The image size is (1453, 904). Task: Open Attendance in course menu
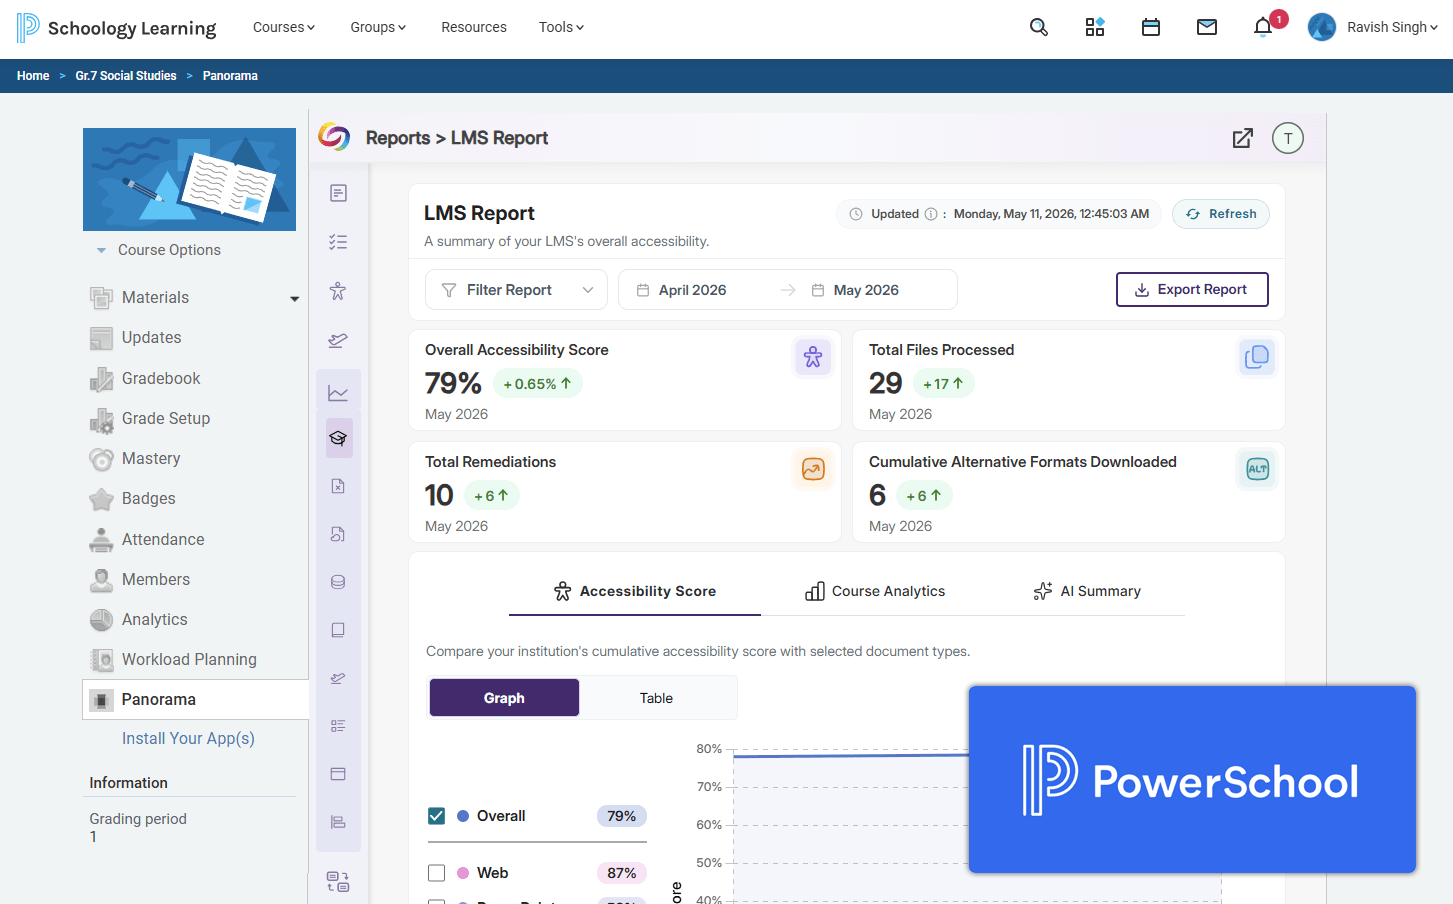(x=163, y=539)
